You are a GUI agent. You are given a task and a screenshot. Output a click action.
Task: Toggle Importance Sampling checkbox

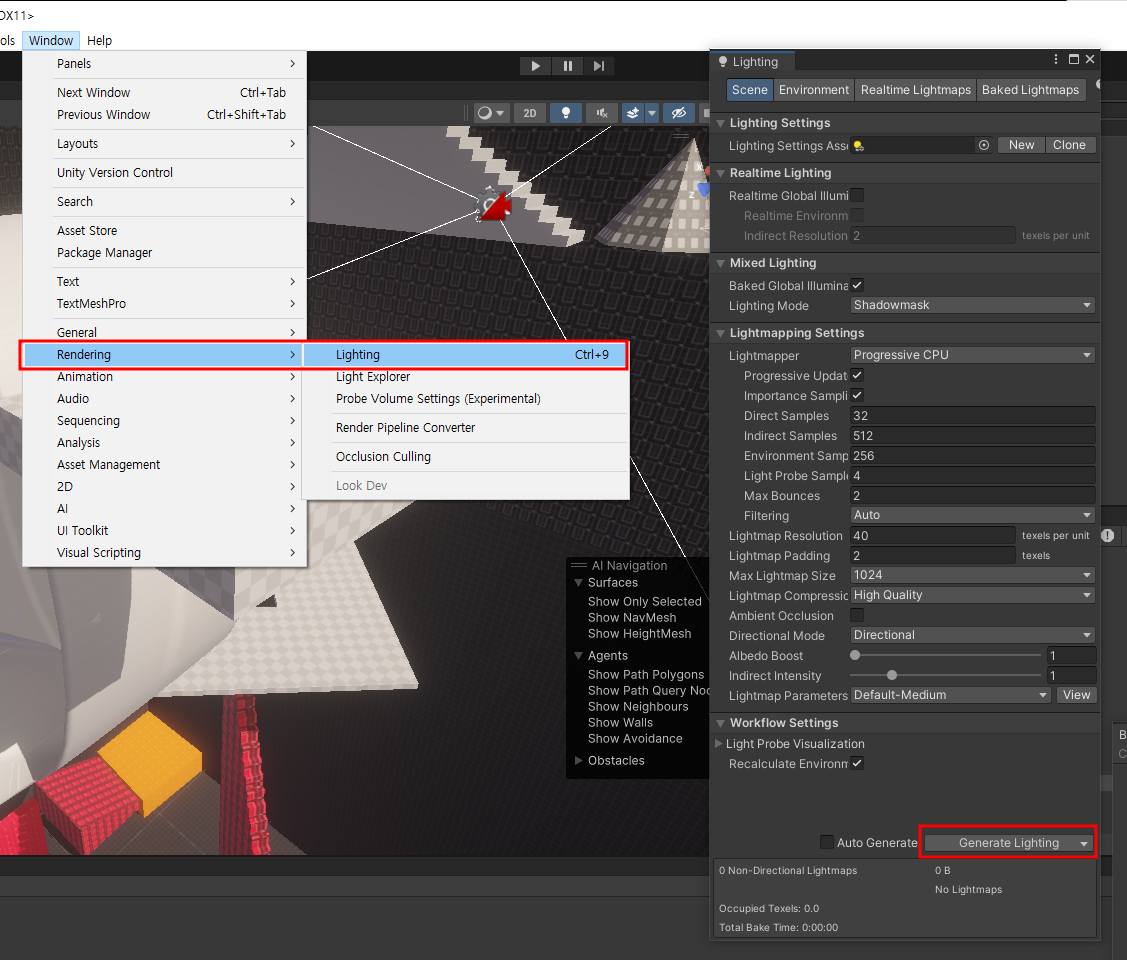tap(857, 395)
